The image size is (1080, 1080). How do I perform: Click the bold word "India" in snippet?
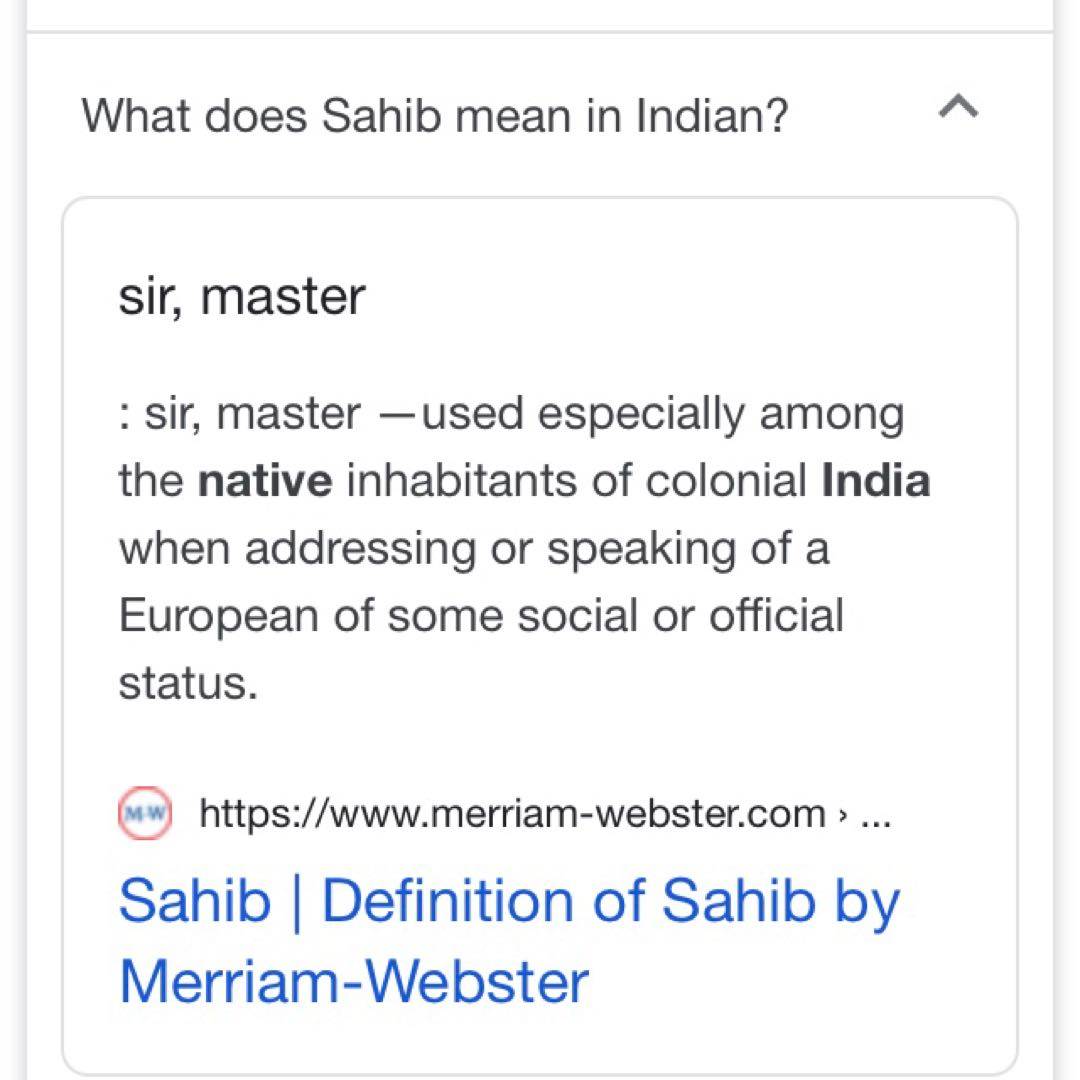click(x=876, y=482)
